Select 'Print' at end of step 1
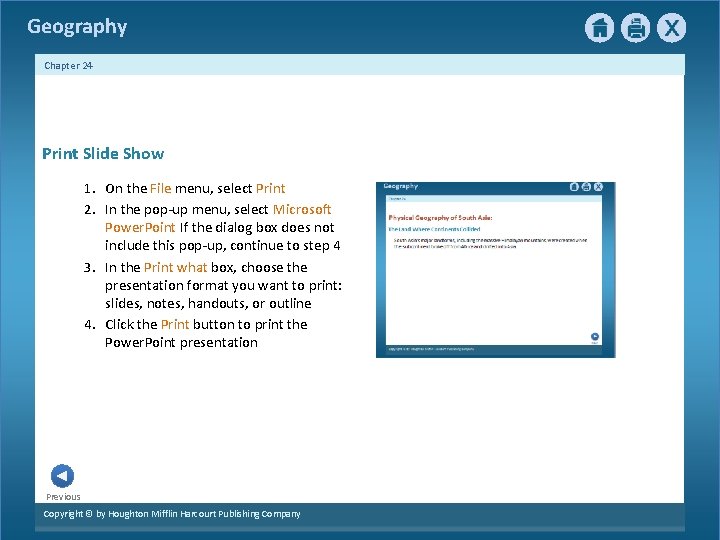Viewport: 720px width, 540px height. 270,188
